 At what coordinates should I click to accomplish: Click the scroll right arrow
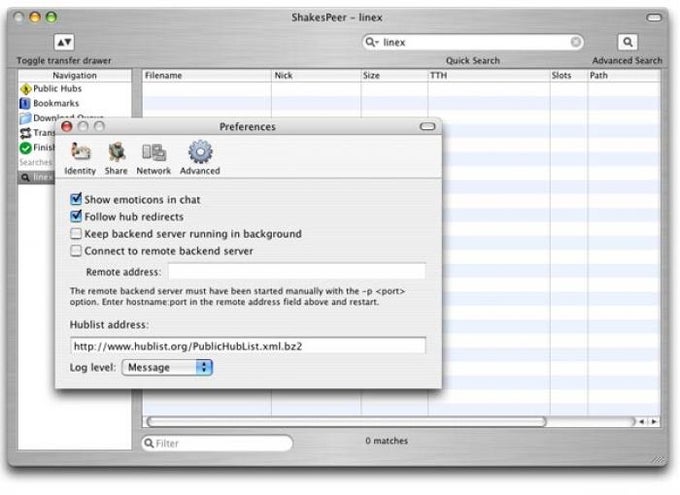pyautogui.click(x=654, y=422)
